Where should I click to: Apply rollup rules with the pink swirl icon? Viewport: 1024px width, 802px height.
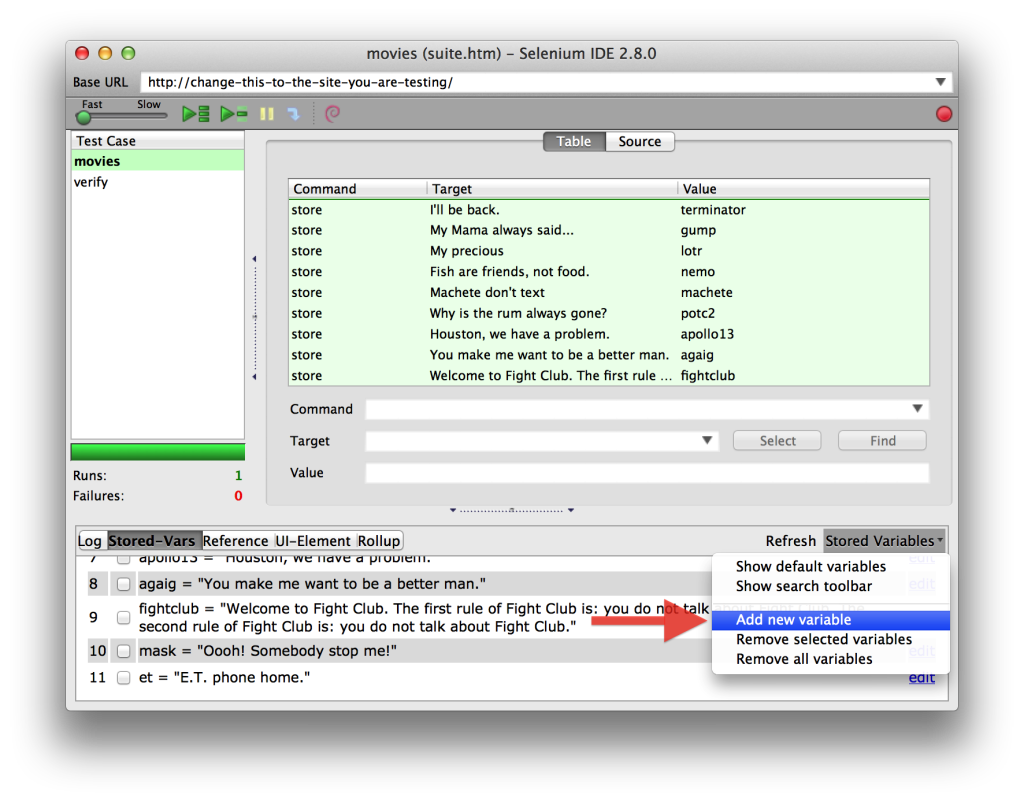pyautogui.click(x=332, y=114)
